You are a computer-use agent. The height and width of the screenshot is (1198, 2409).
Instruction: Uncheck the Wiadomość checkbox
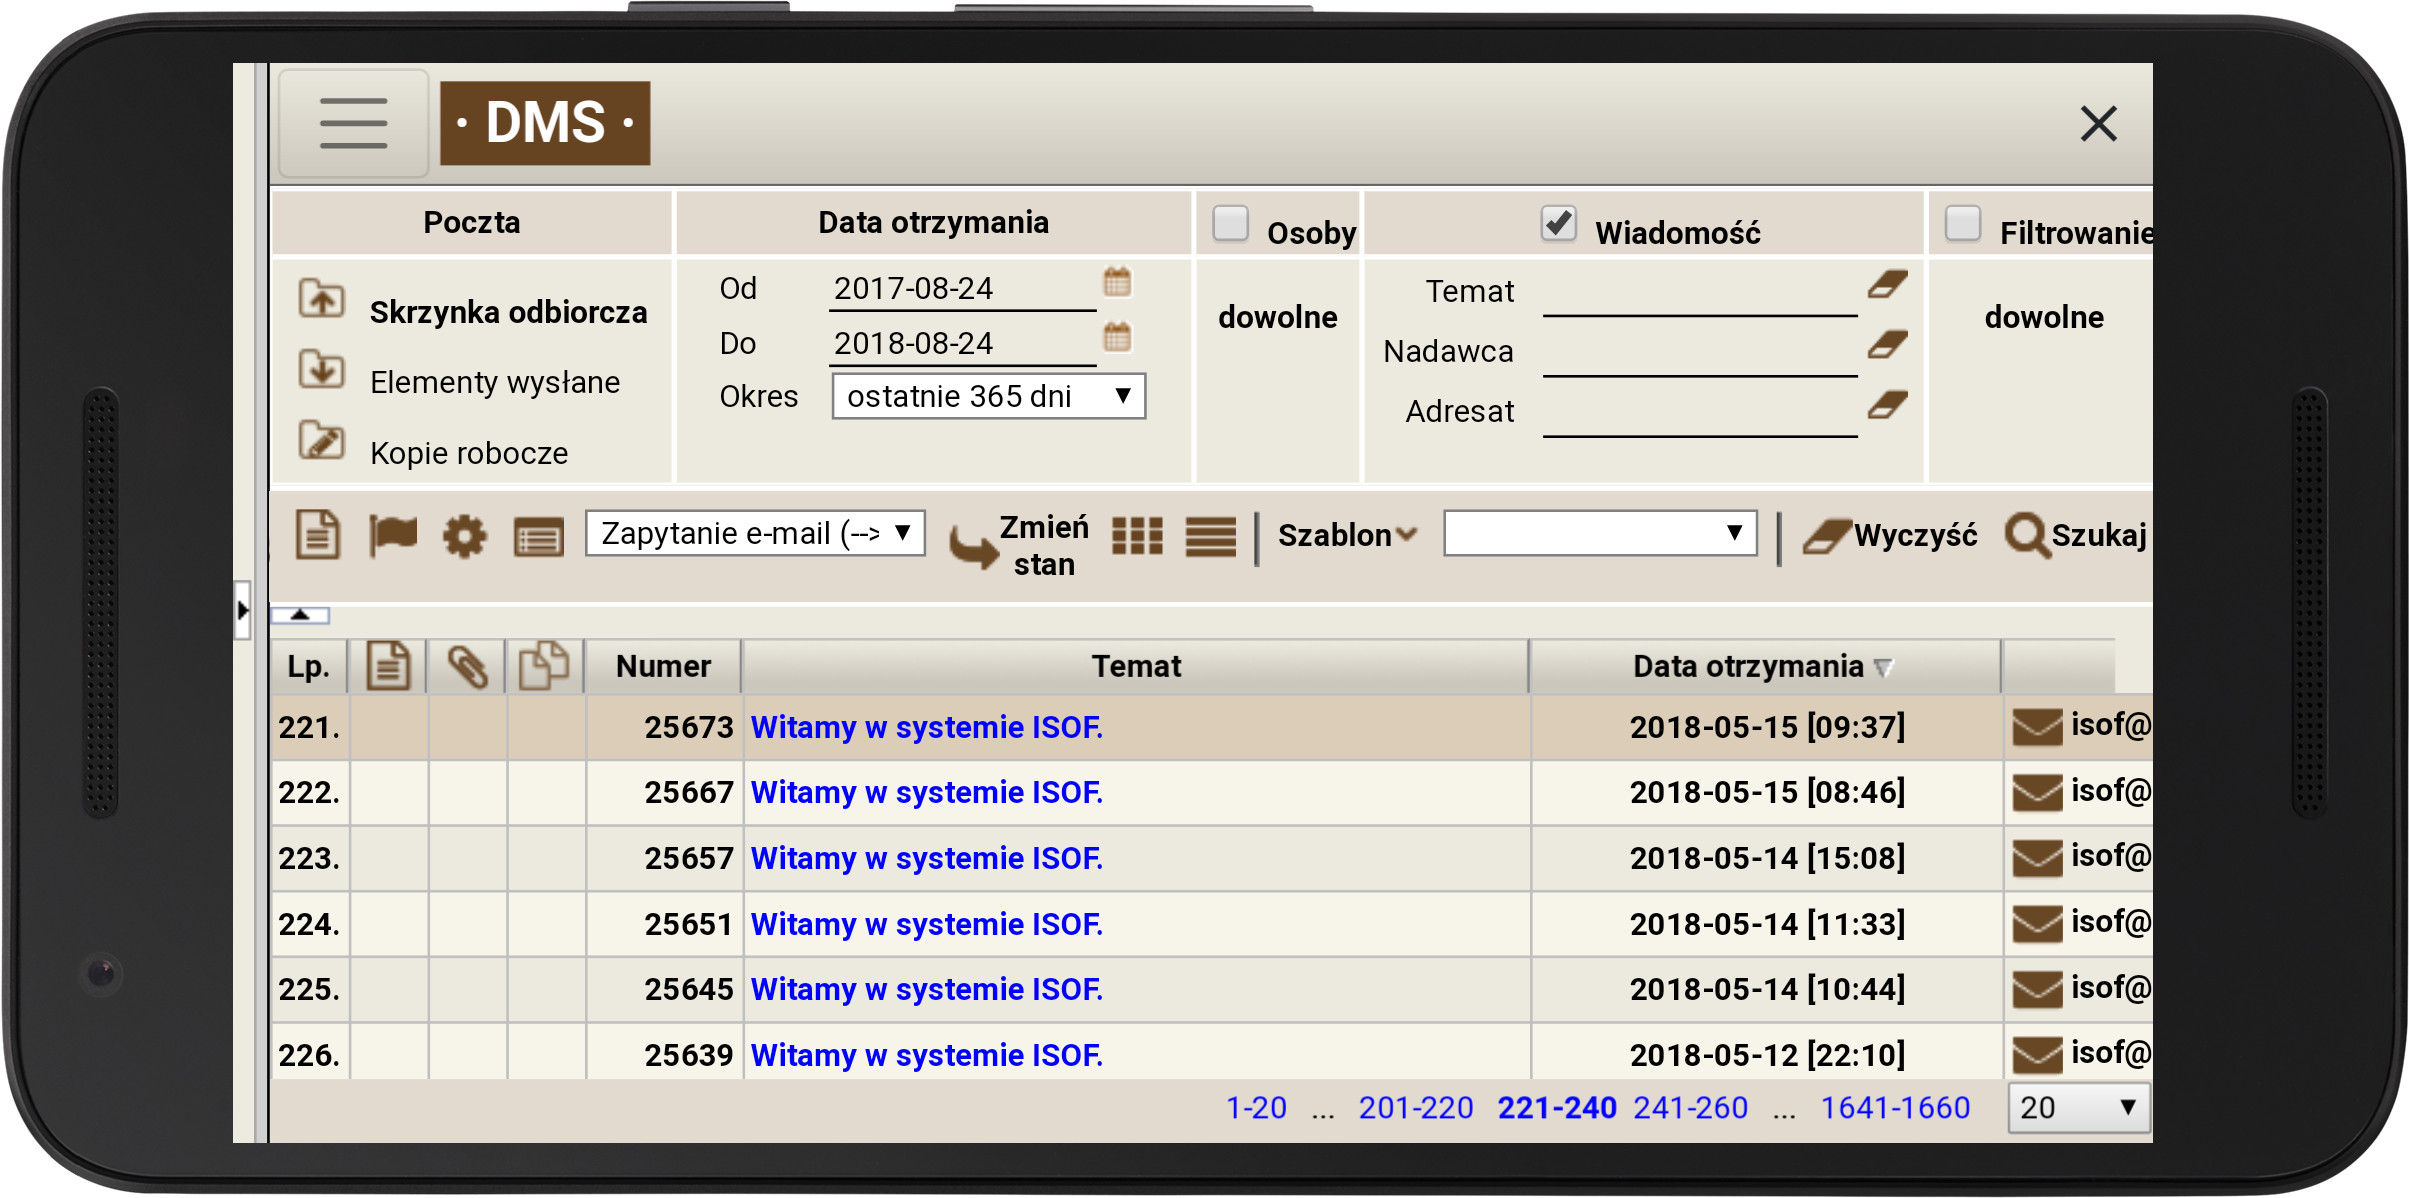pos(1558,223)
